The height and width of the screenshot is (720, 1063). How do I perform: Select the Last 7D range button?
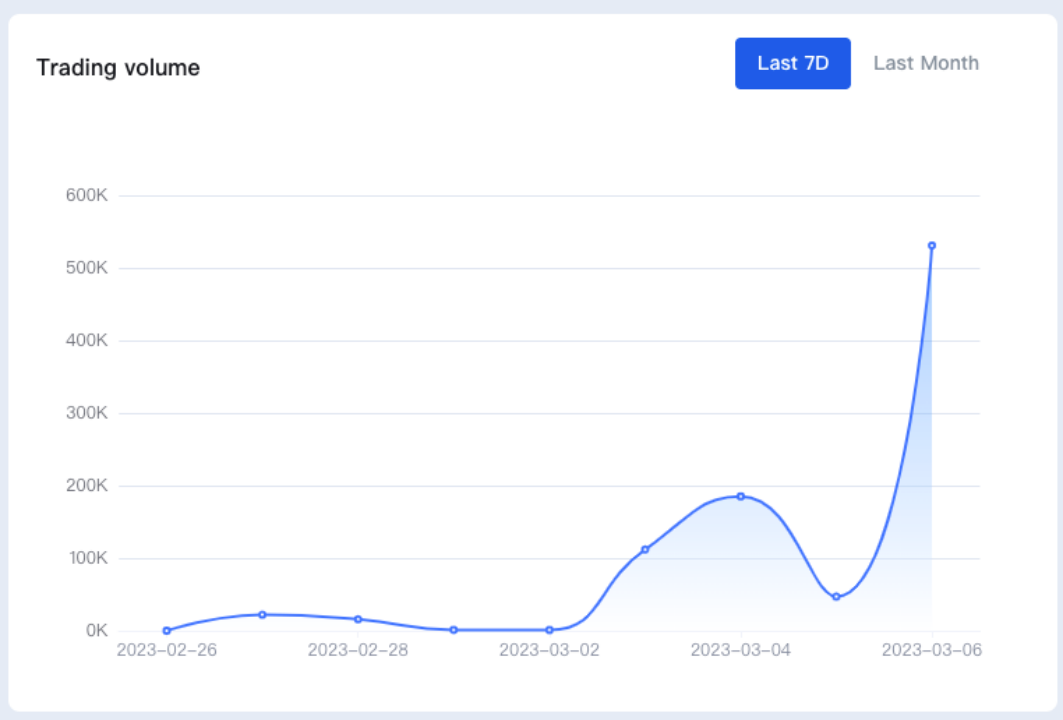793,63
